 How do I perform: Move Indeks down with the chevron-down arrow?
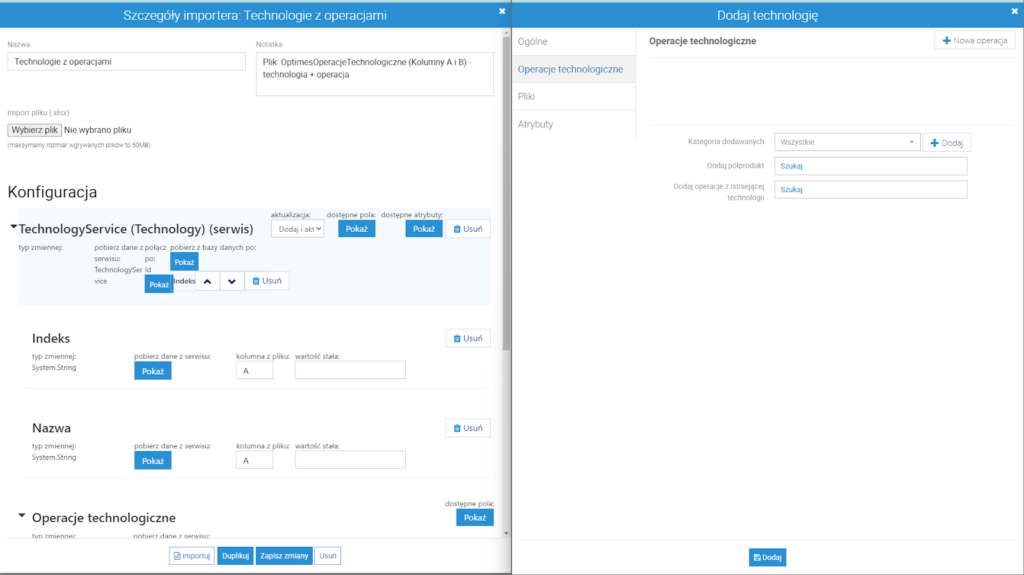pos(232,281)
